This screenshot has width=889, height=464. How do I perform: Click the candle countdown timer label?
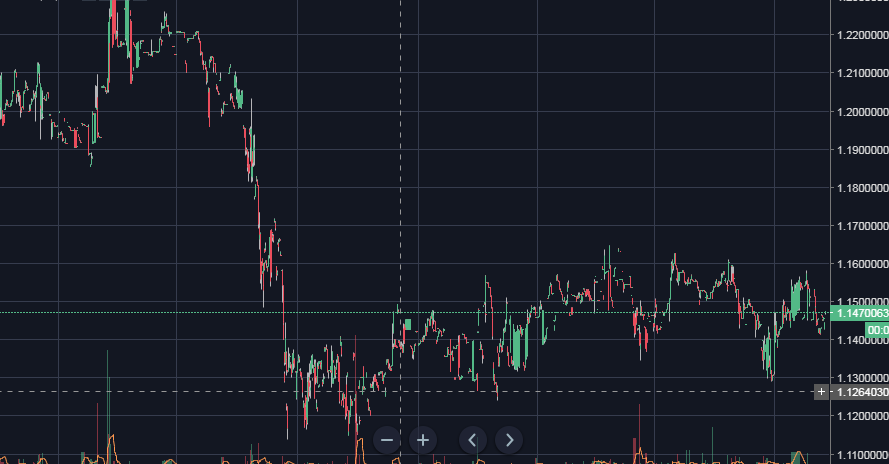(x=877, y=330)
